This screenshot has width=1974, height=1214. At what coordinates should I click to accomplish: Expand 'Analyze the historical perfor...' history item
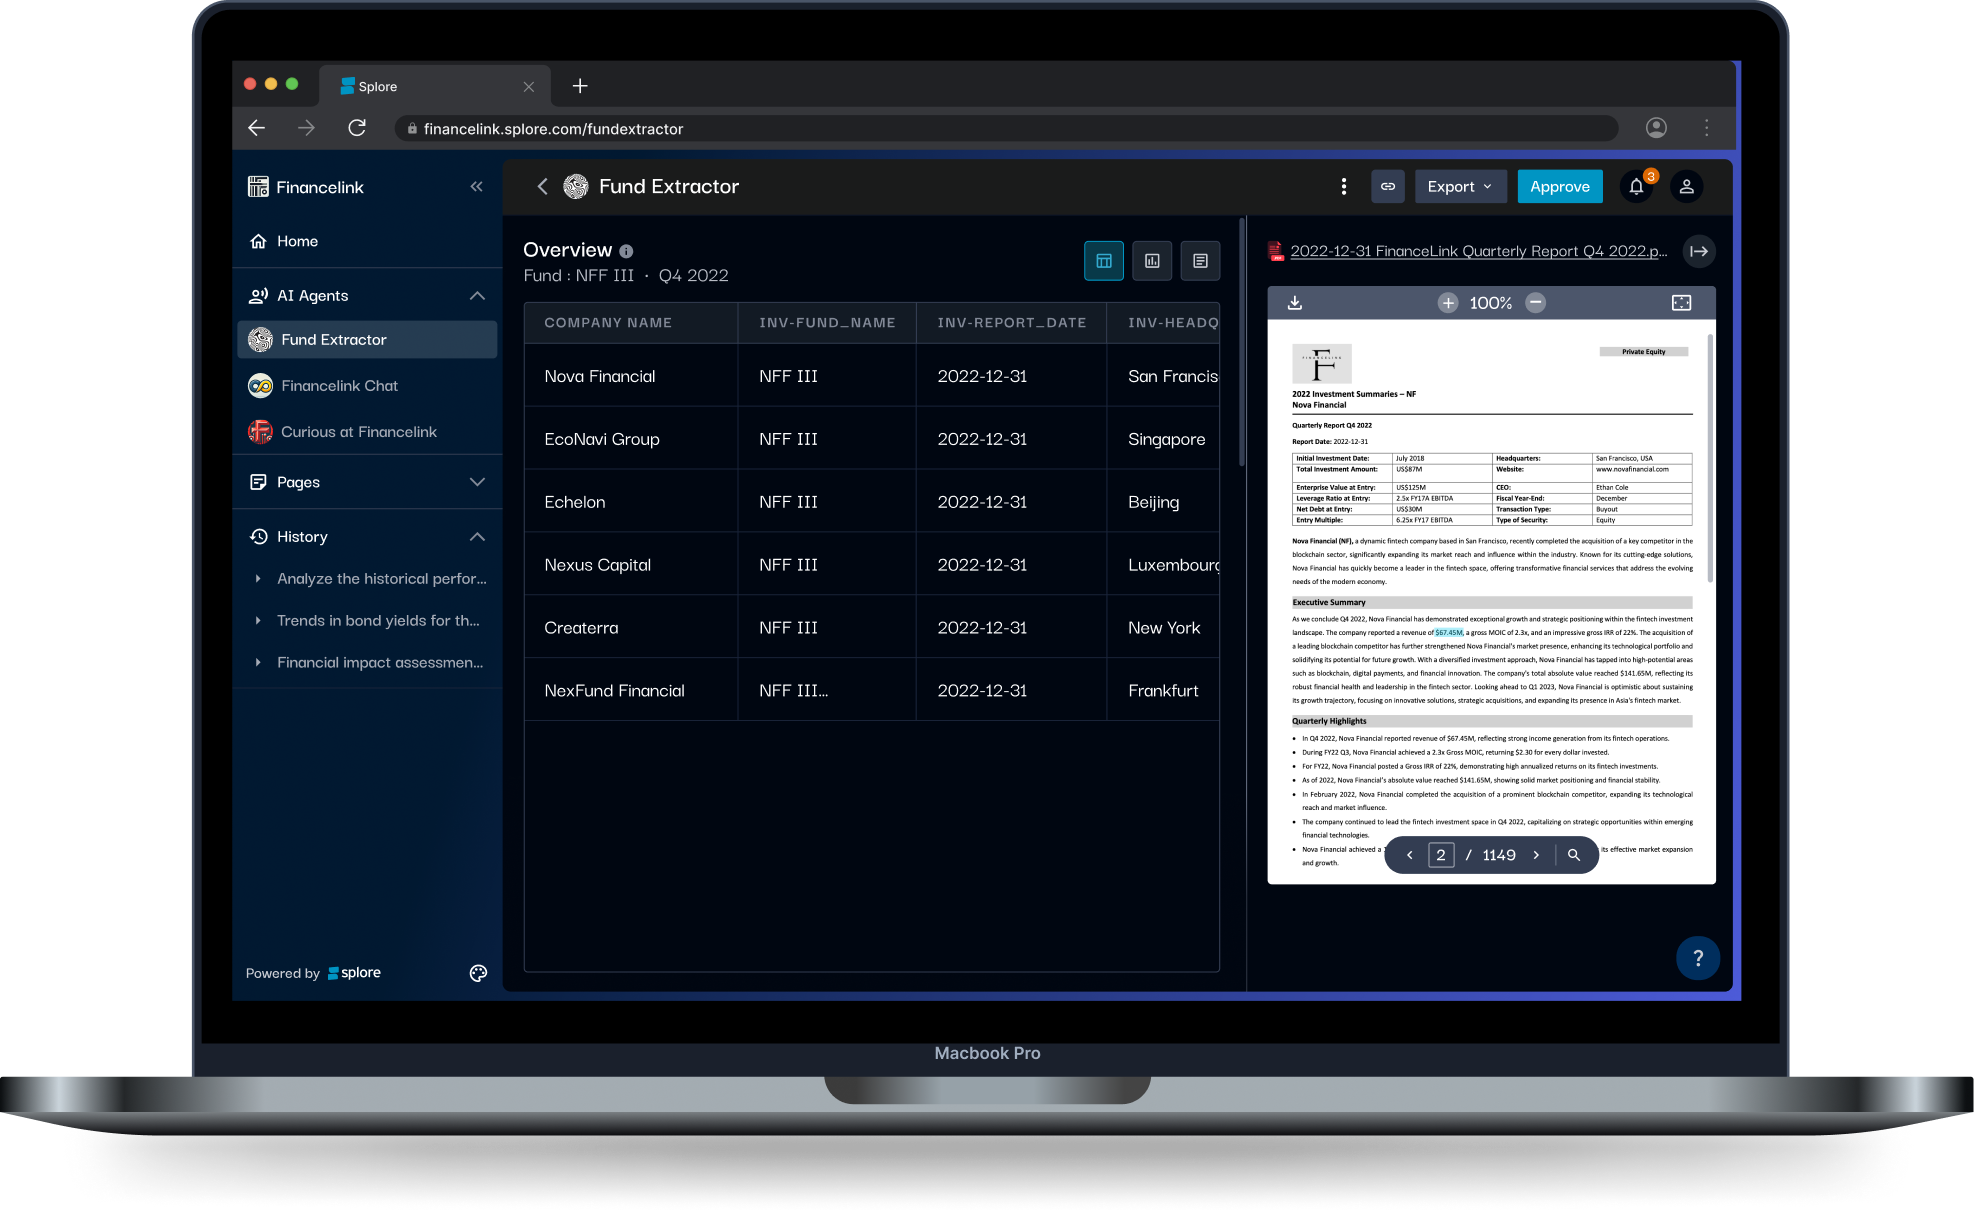coord(258,579)
